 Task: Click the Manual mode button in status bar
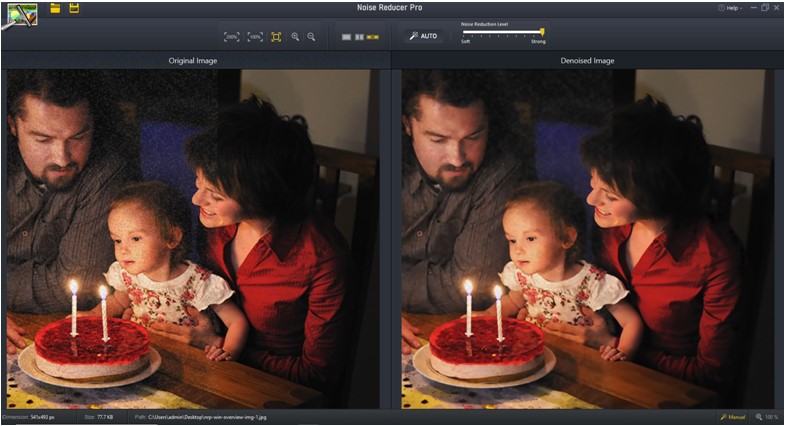point(733,417)
